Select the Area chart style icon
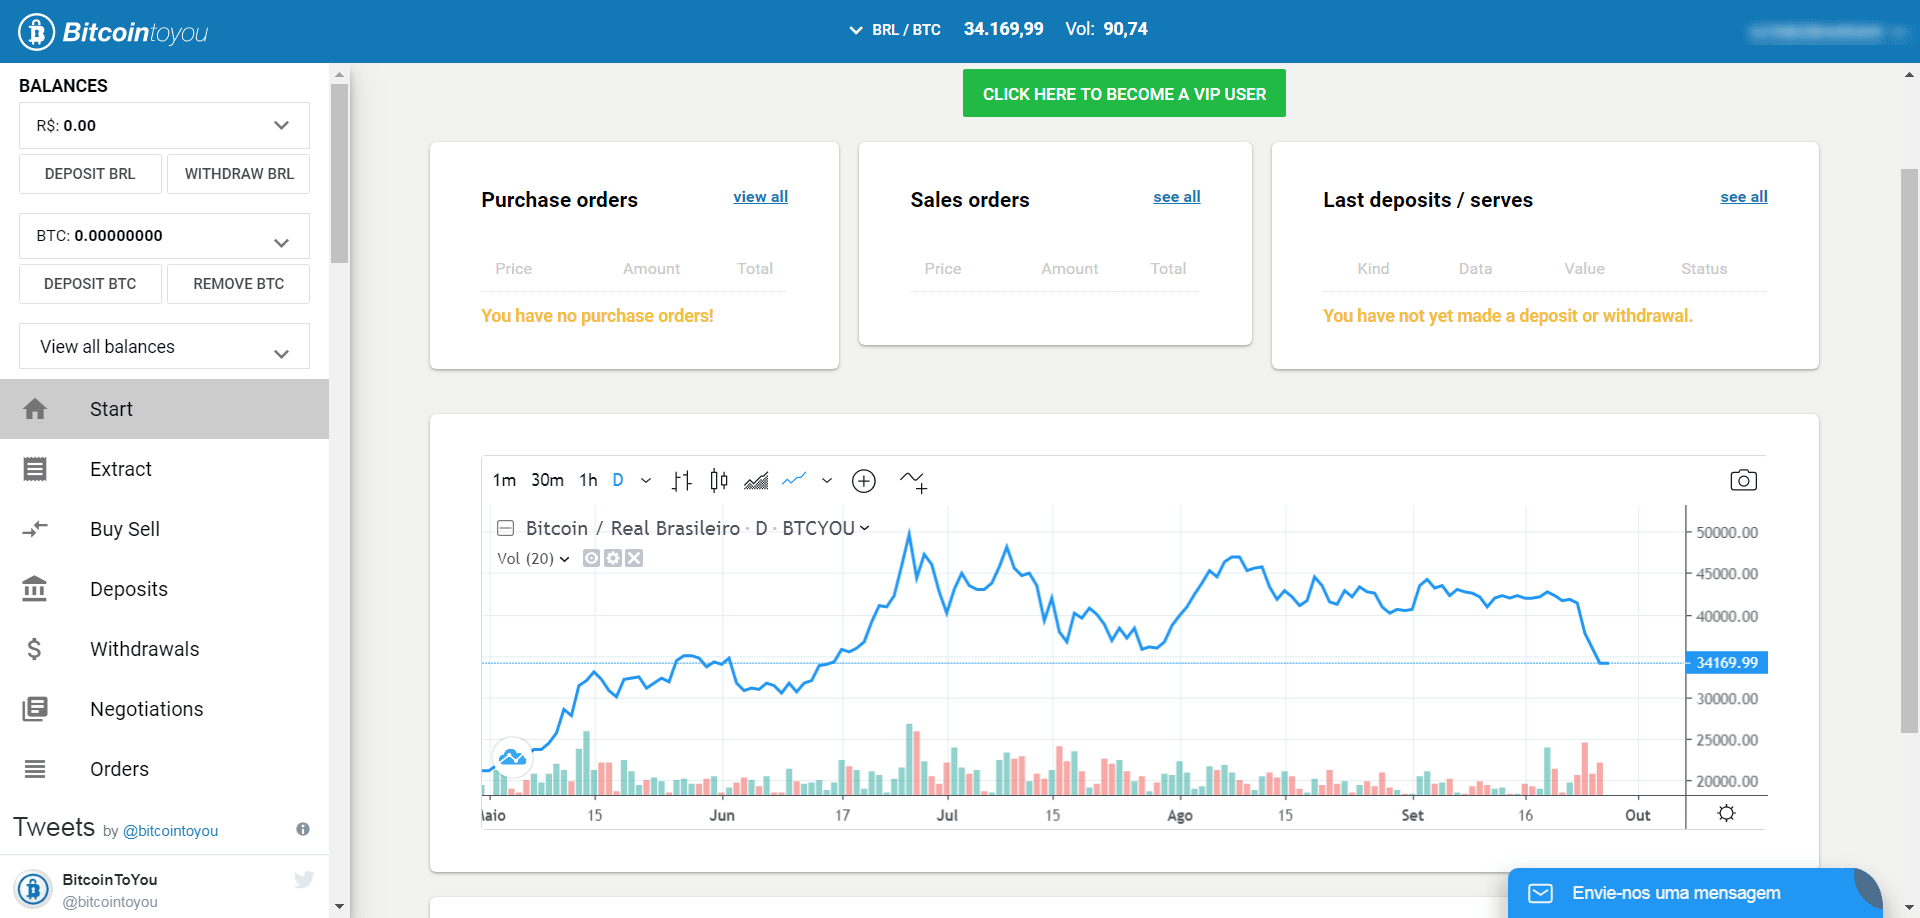 point(756,481)
